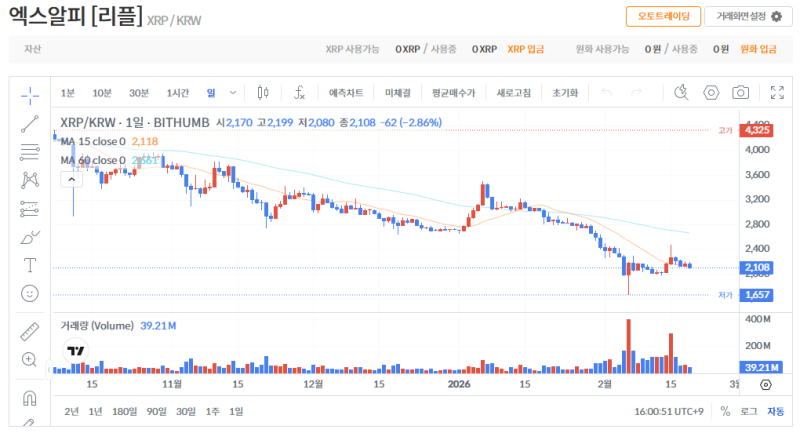Open the fx indicators menu
Screen dimensions: 800x433
(299, 92)
